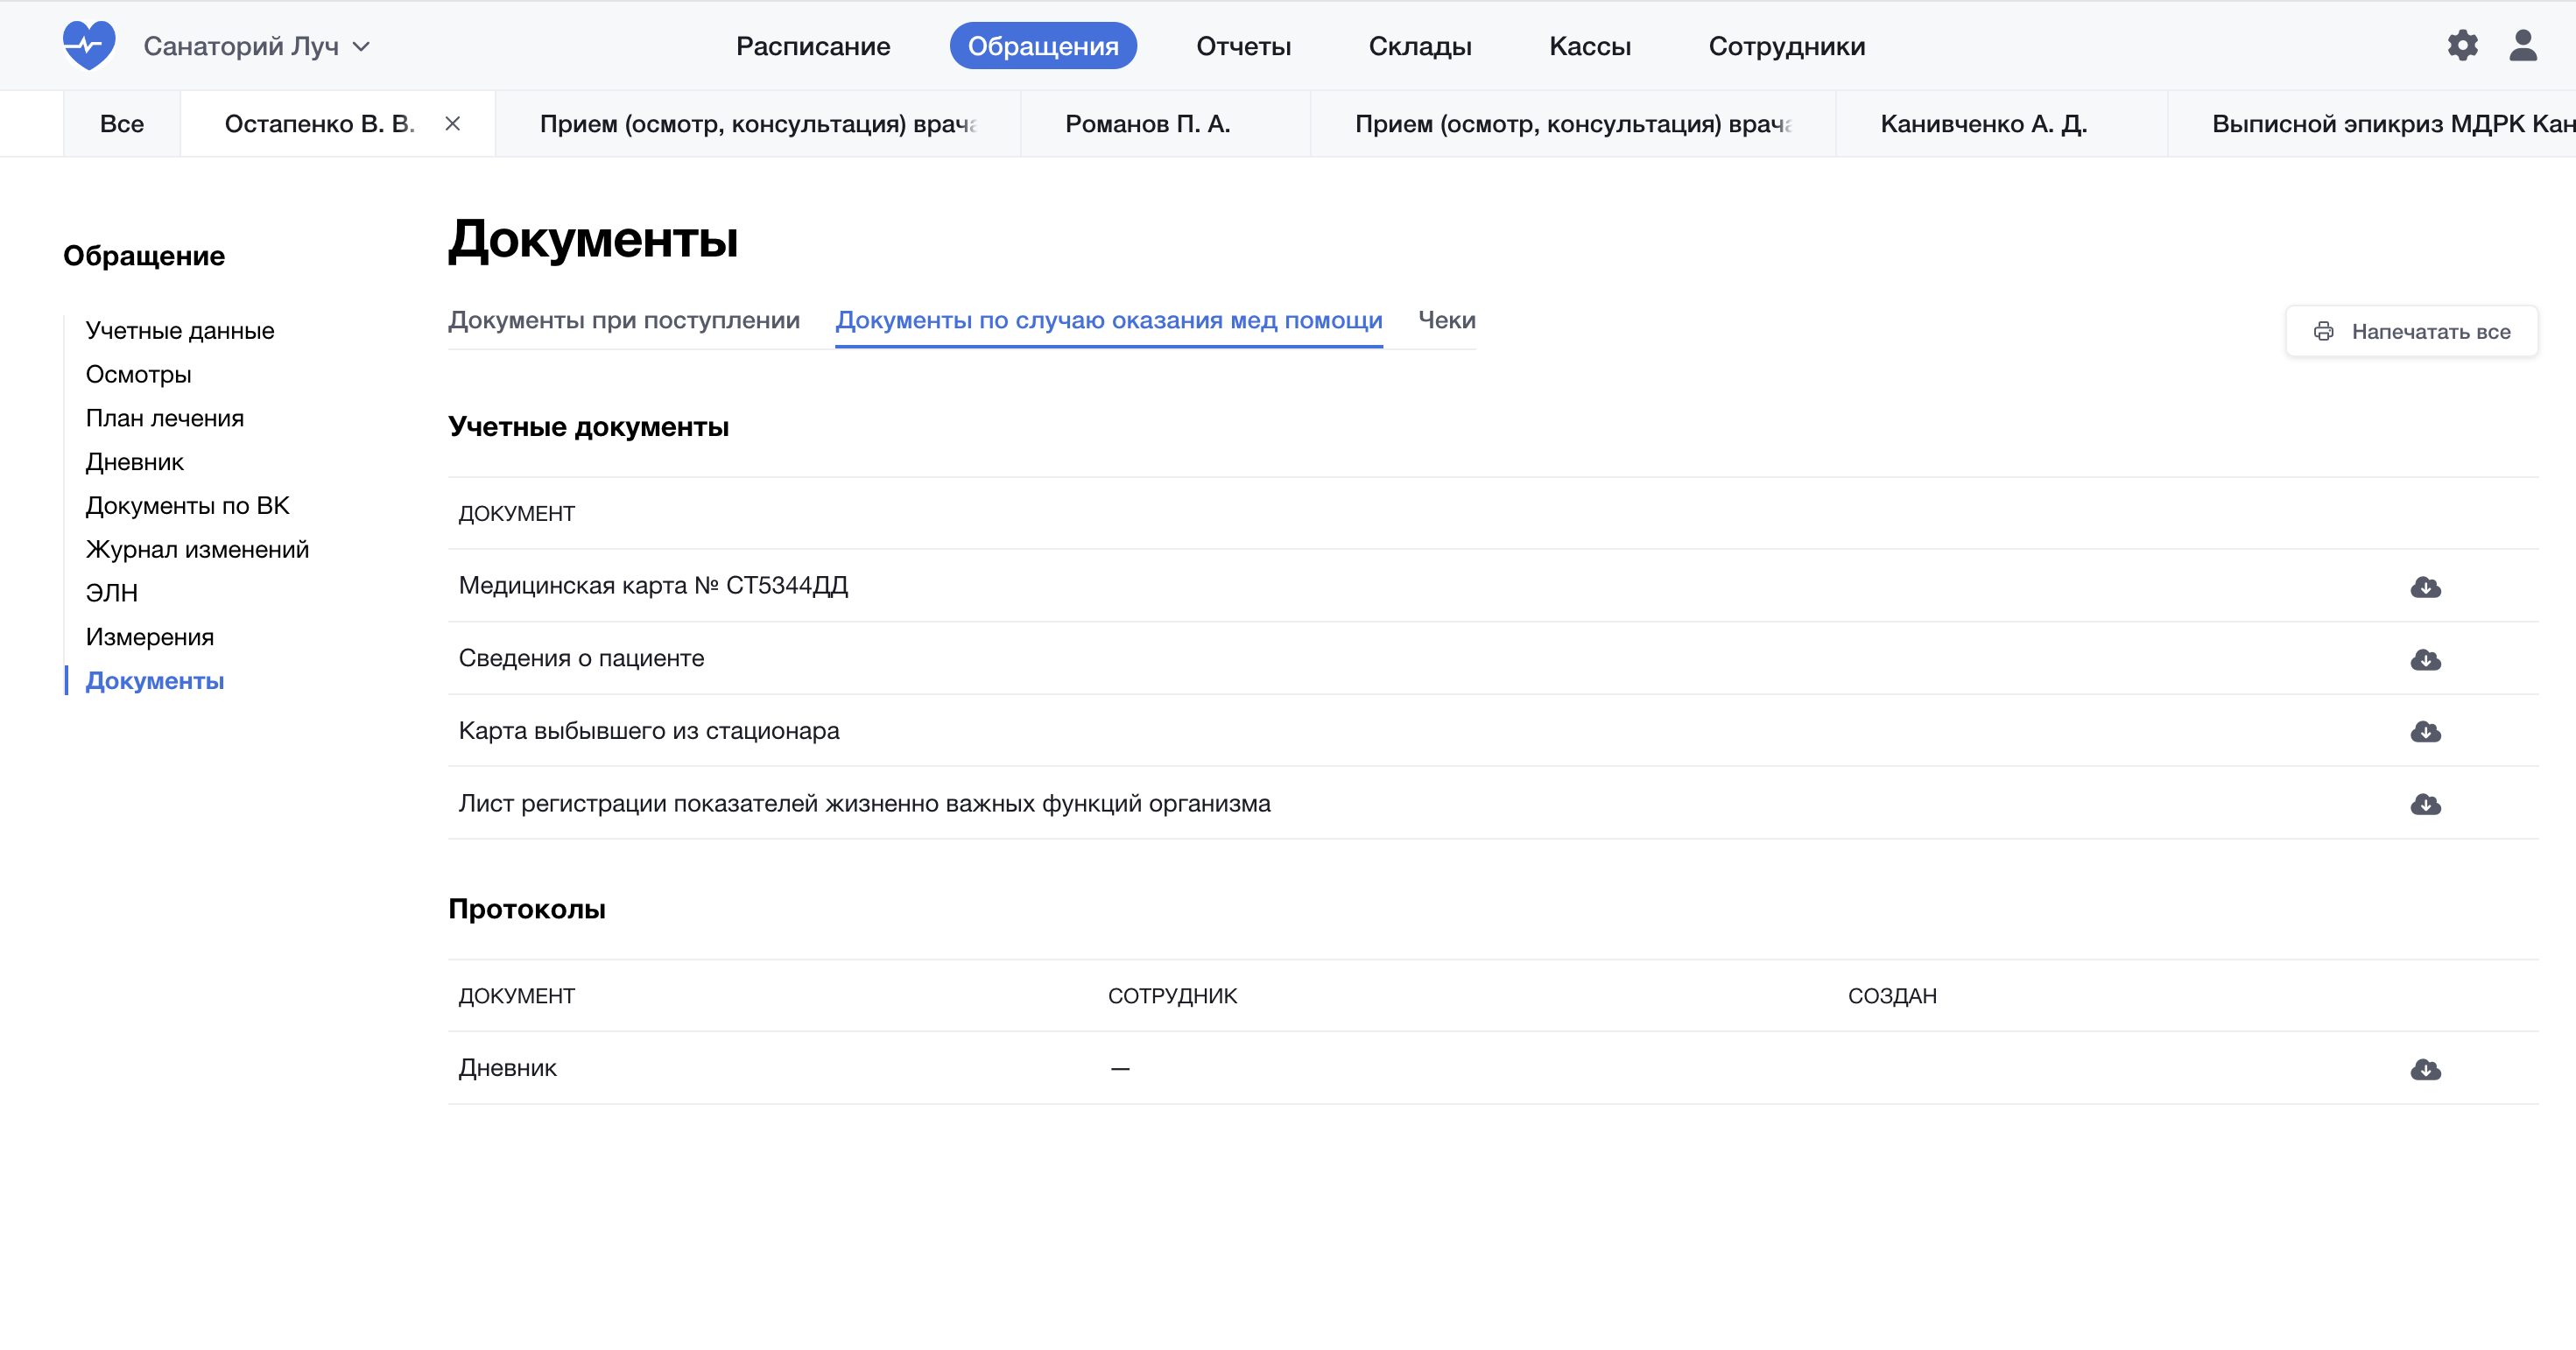Download Карта выбывшего из стационара document

(2425, 732)
